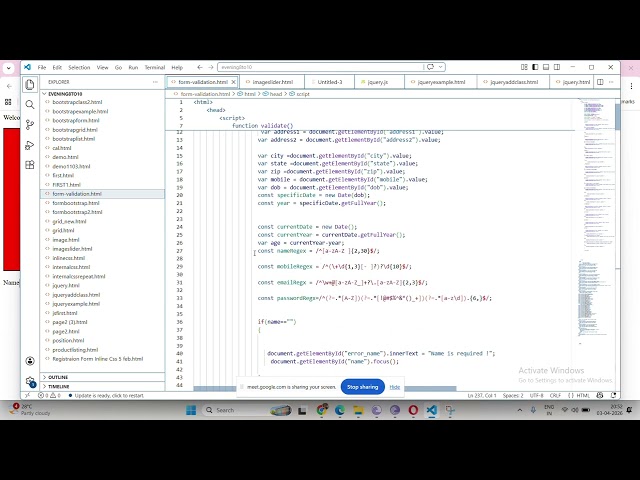Screen dimensions: 640x480
Task: Click errors and warnings status count
Action: (49, 396)
